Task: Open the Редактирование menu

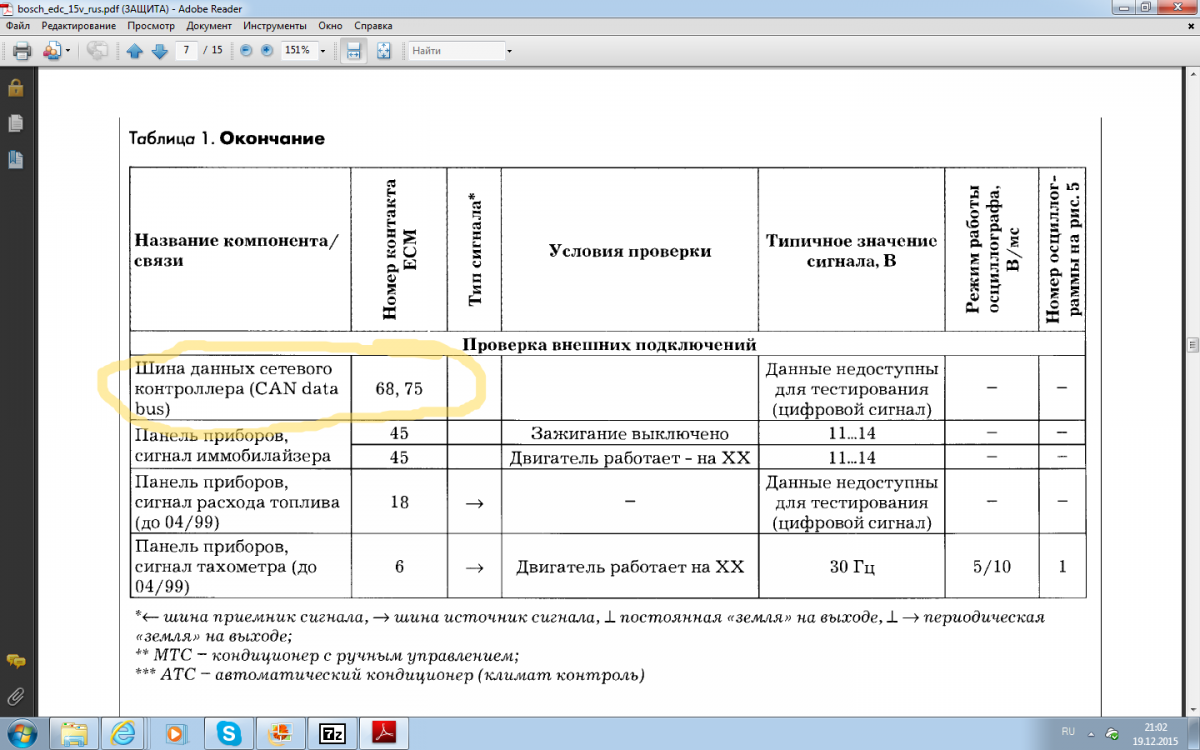Action: tap(80, 24)
